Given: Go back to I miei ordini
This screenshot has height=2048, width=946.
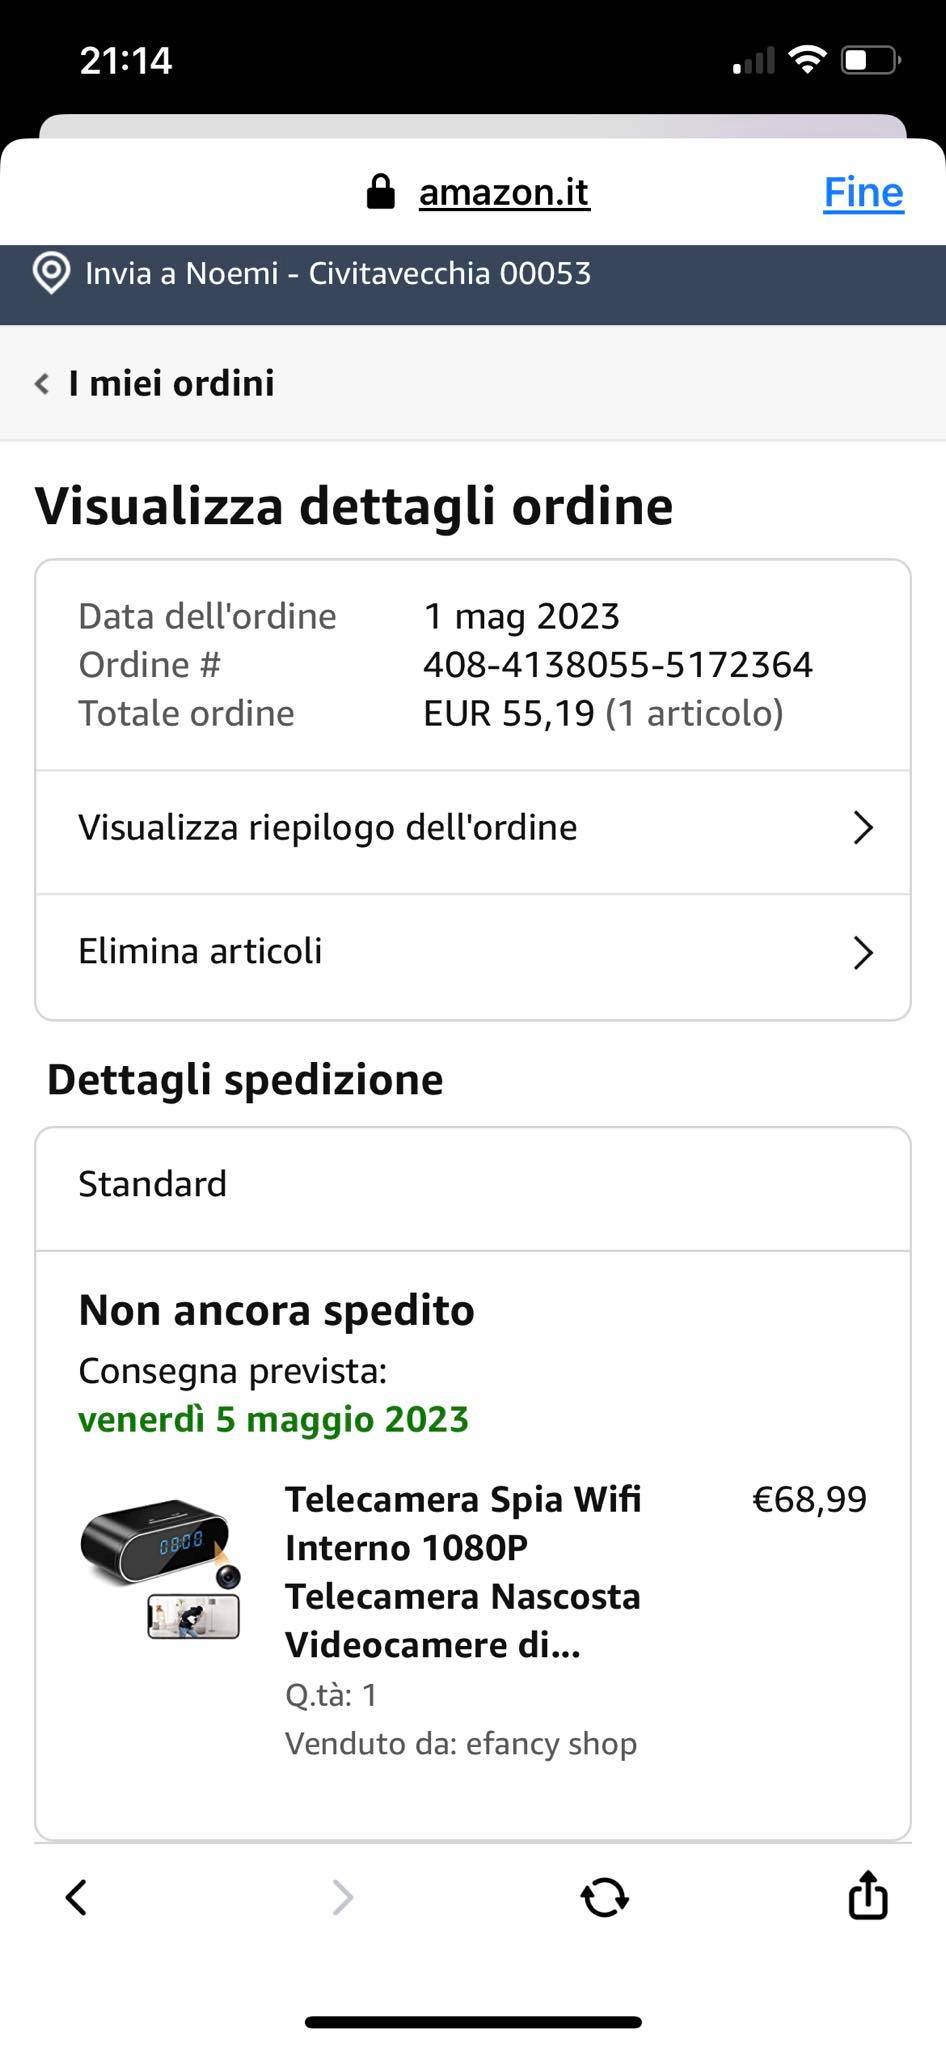Looking at the screenshot, I should pos(171,383).
